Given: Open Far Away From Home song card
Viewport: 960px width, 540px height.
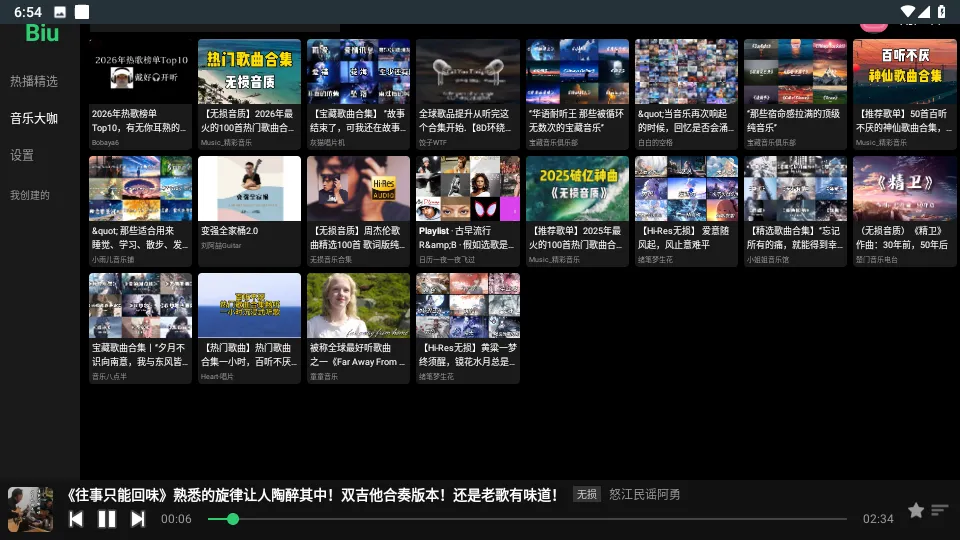Looking at the screenshot, I should (x=358, y=329).
